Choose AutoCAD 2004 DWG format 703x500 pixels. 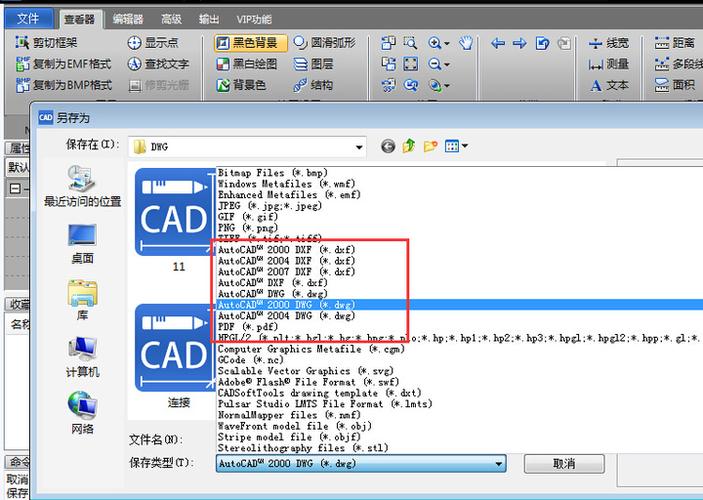point(286,316)
